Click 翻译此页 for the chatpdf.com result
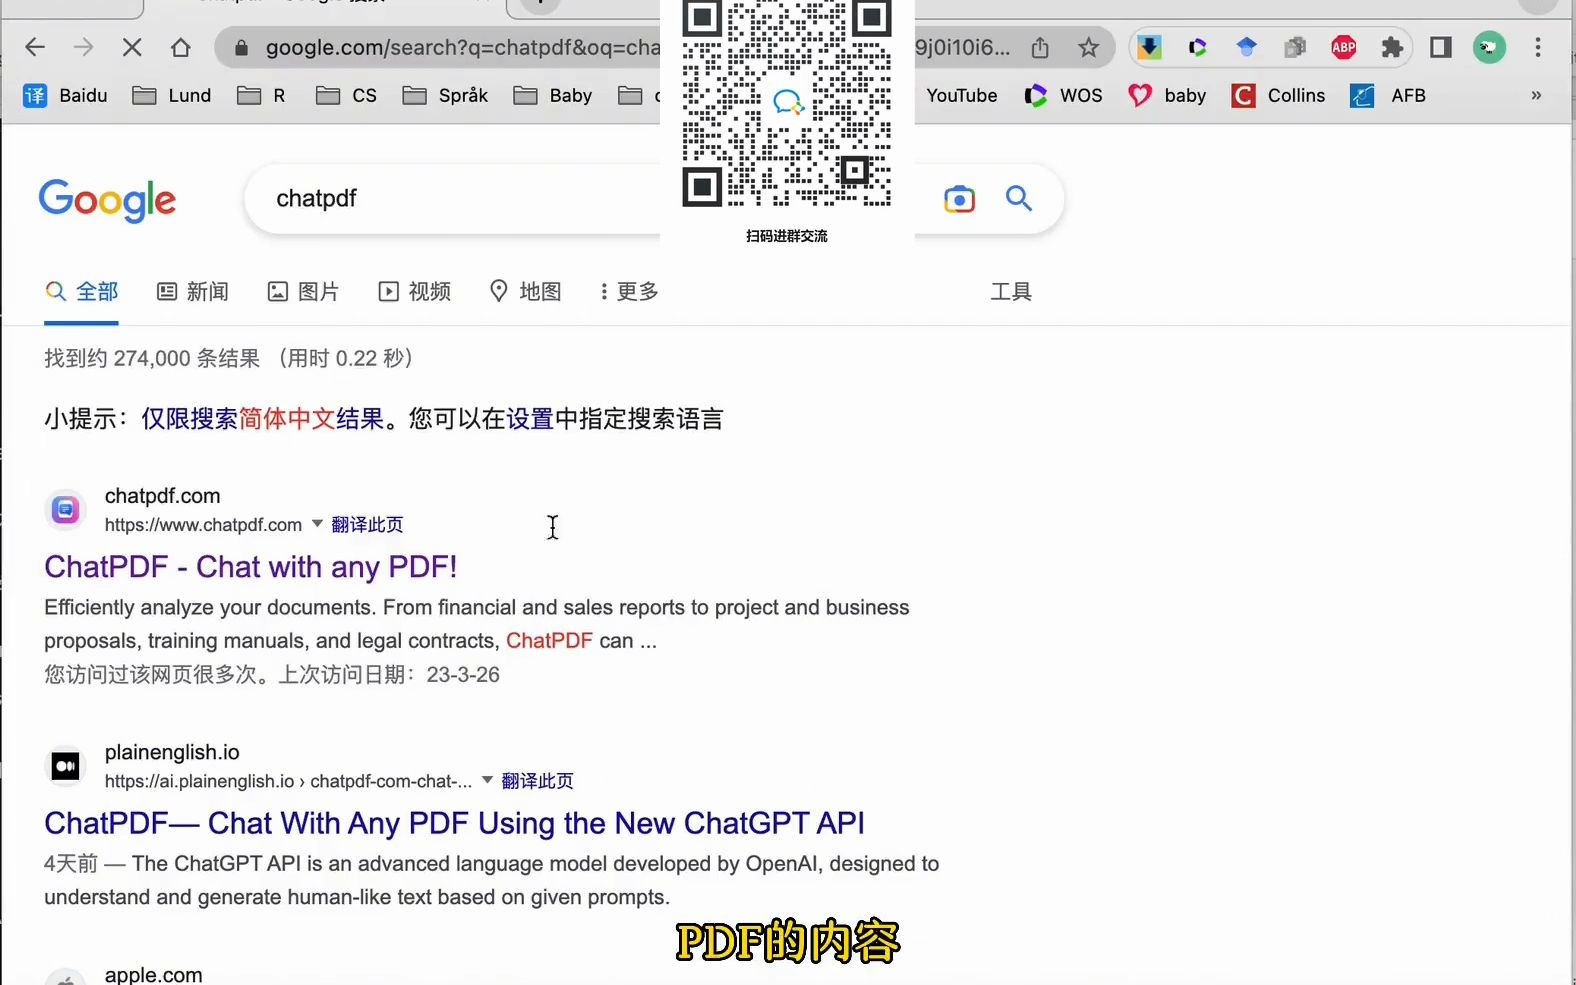 (x=367, y=524)
